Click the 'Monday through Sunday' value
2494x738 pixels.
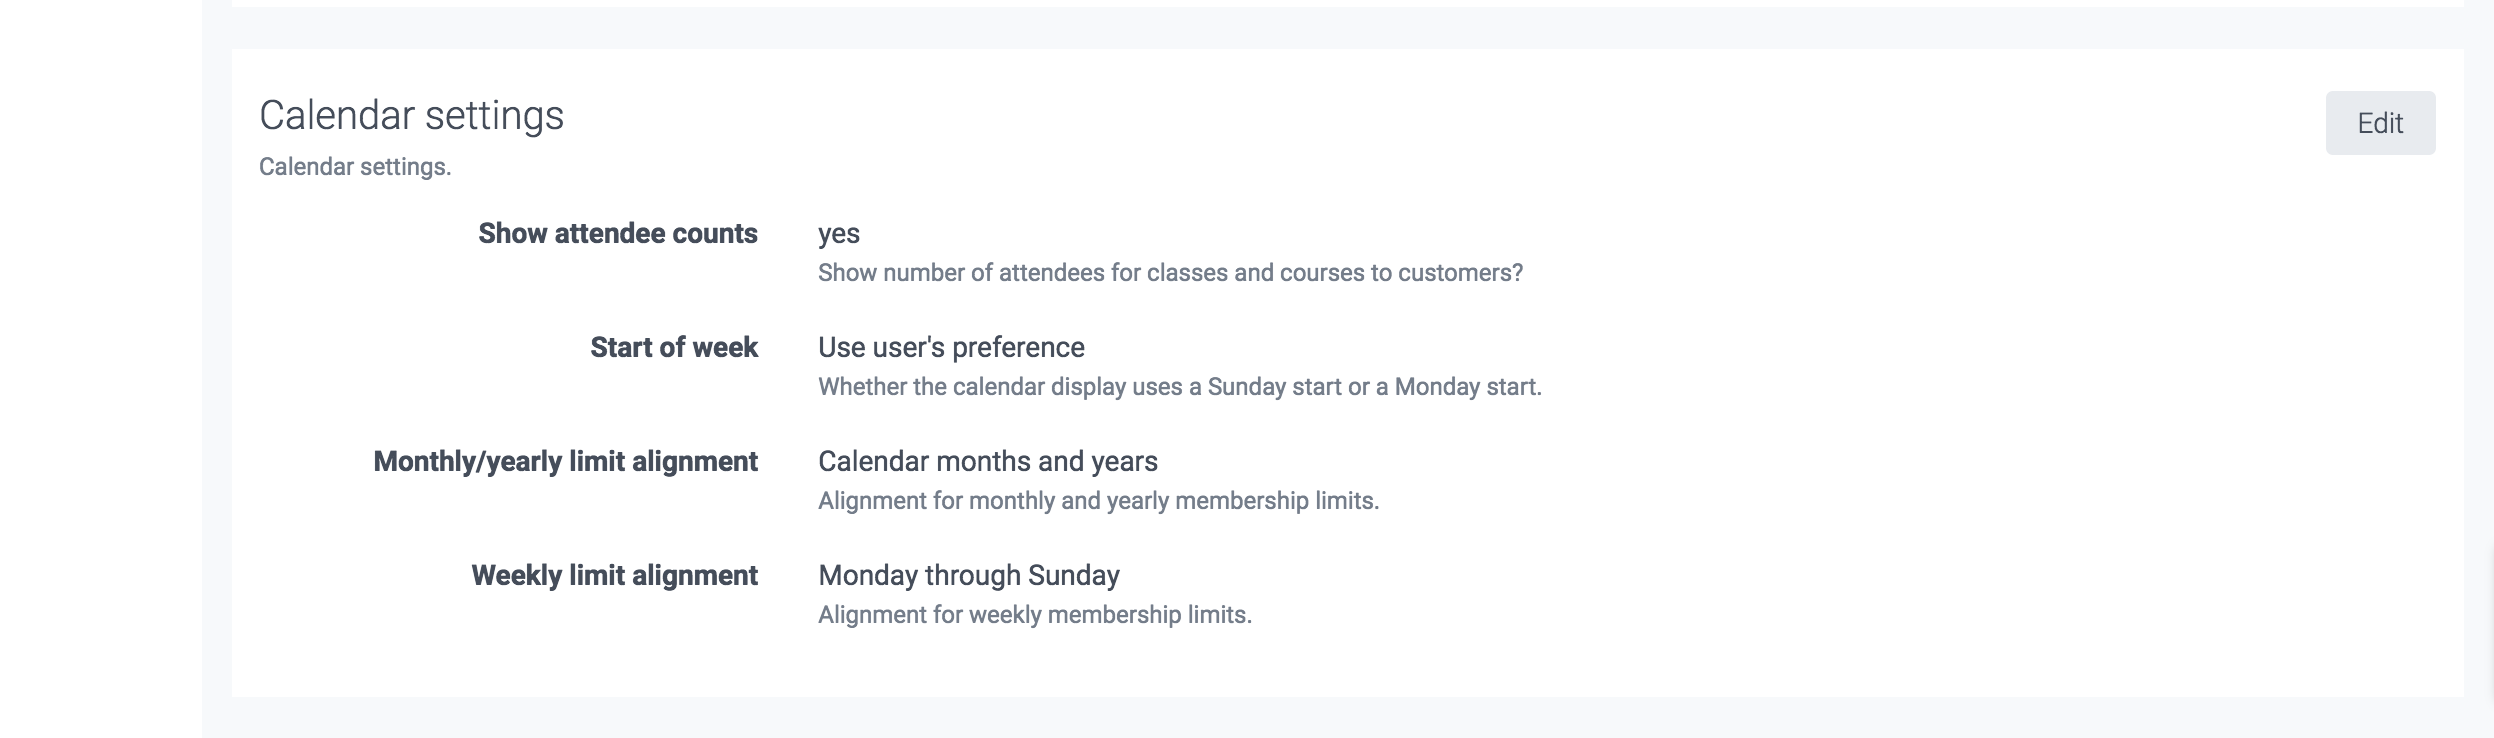(x=968, y=576)
